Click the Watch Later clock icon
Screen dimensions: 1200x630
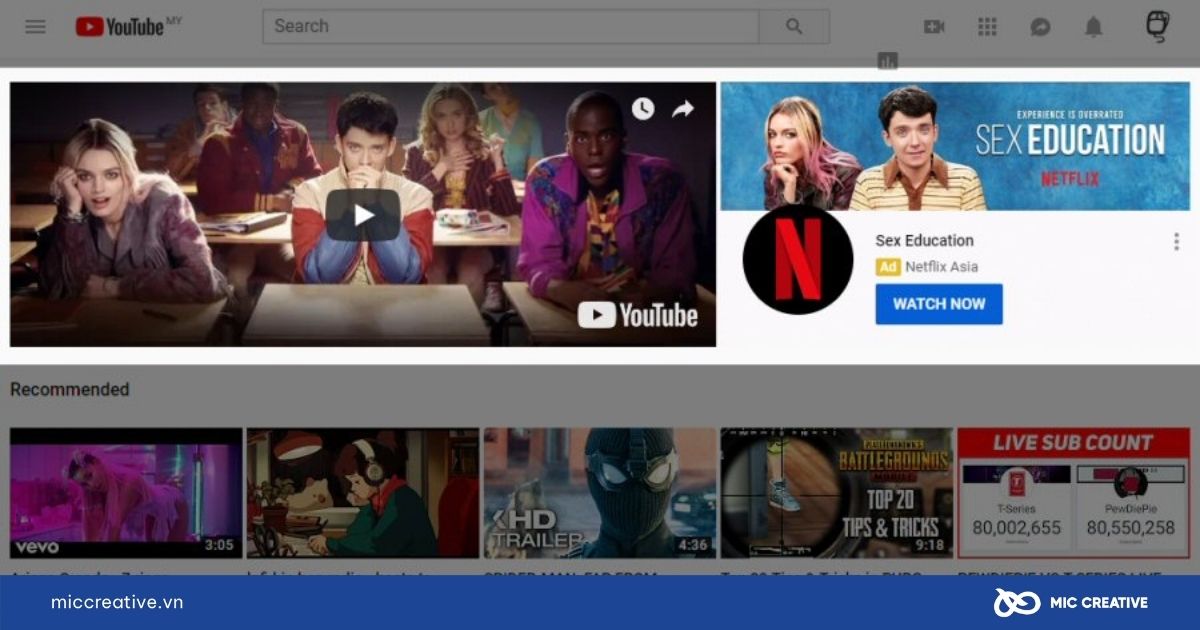[642, 109]
